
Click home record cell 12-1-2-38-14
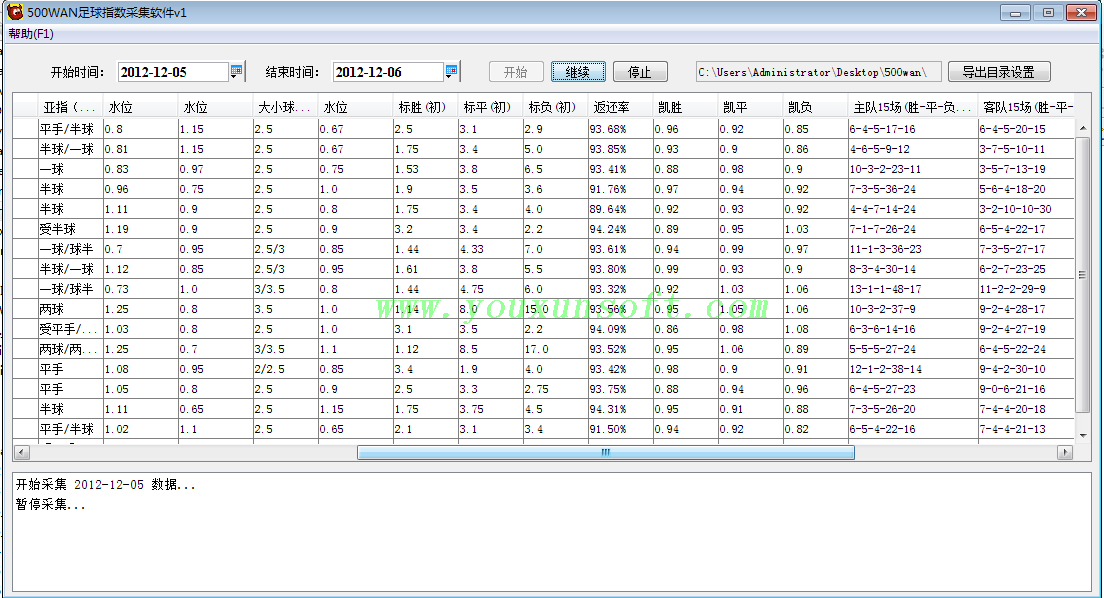(913, 369)
